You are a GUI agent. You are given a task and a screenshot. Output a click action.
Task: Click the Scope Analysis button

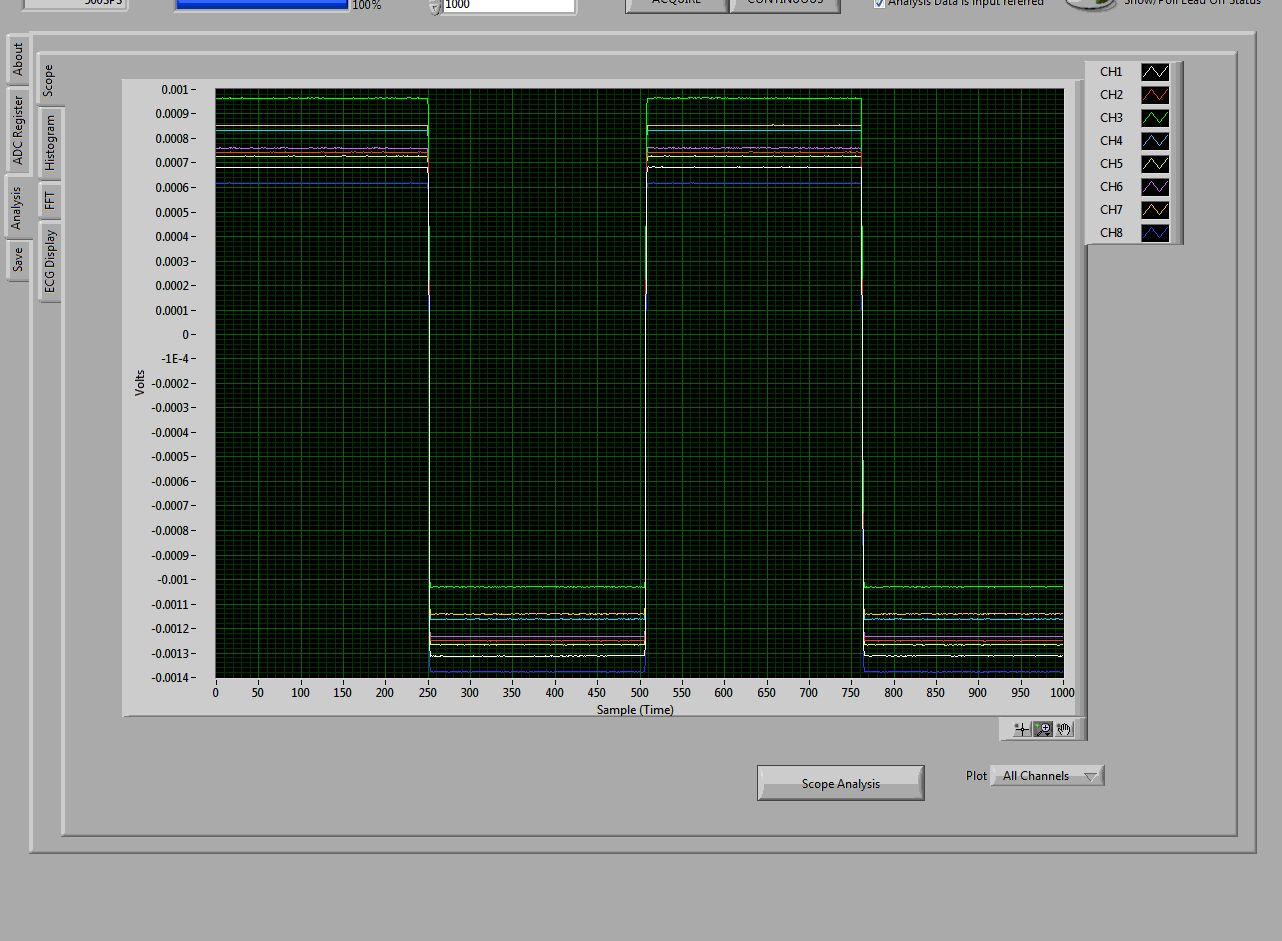tap(840, 784)
